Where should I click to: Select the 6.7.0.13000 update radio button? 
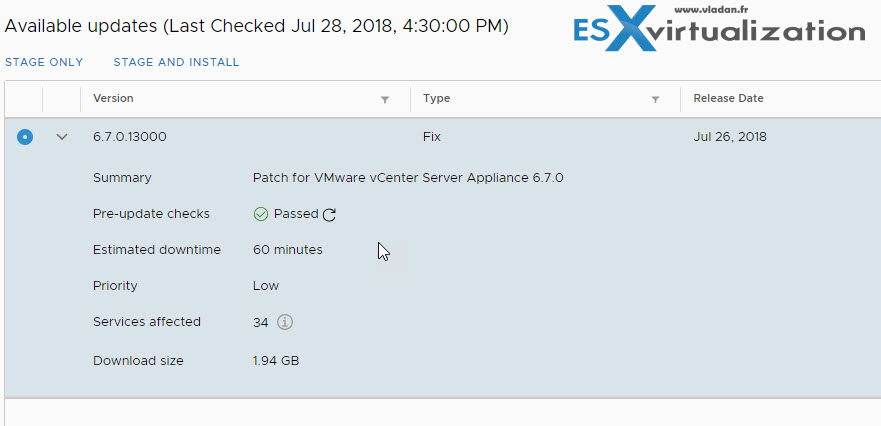[x=25, y=137]
